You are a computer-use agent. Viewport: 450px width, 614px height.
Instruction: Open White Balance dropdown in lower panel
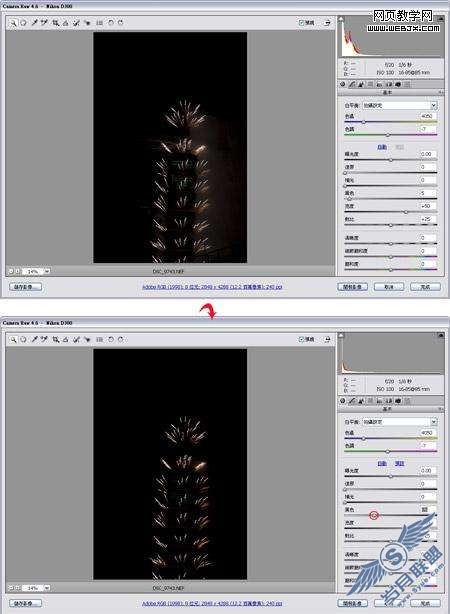click(399, 422)
